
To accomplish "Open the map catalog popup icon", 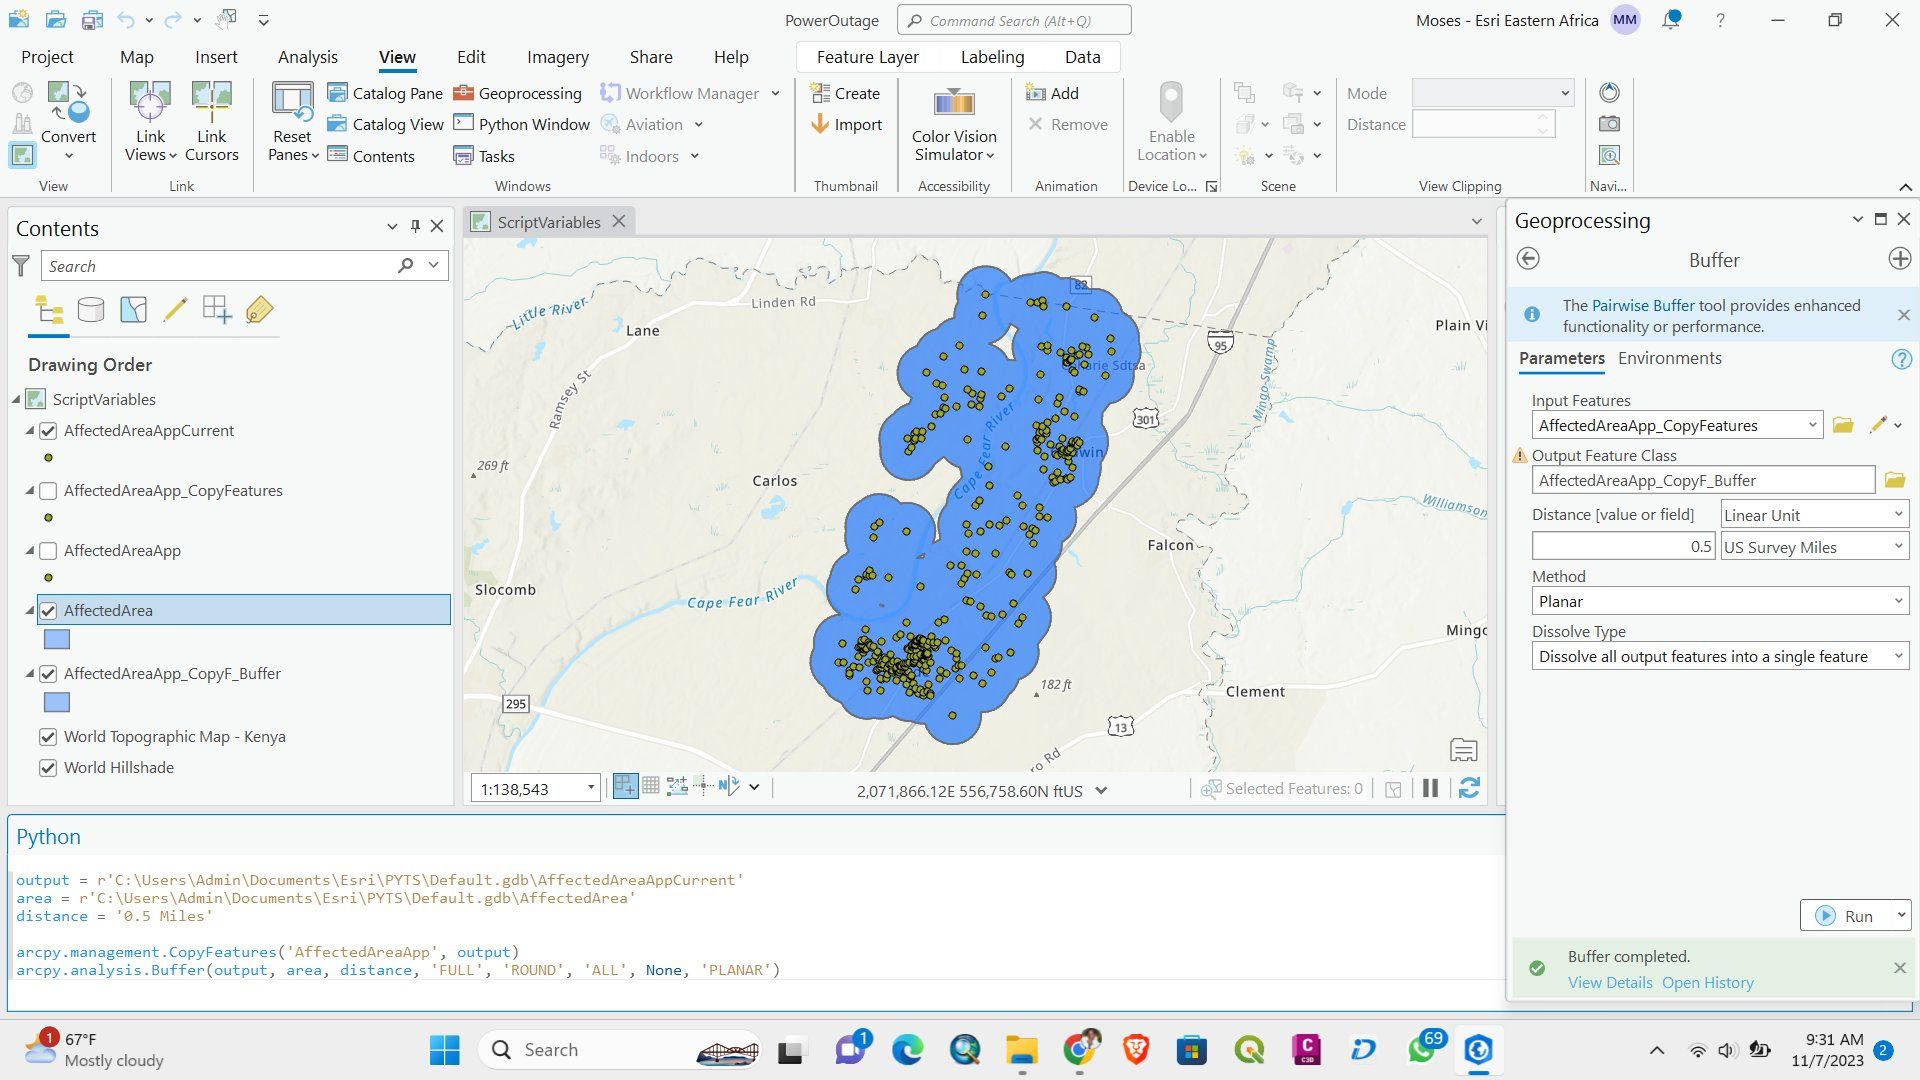I will coord(1463,750).
